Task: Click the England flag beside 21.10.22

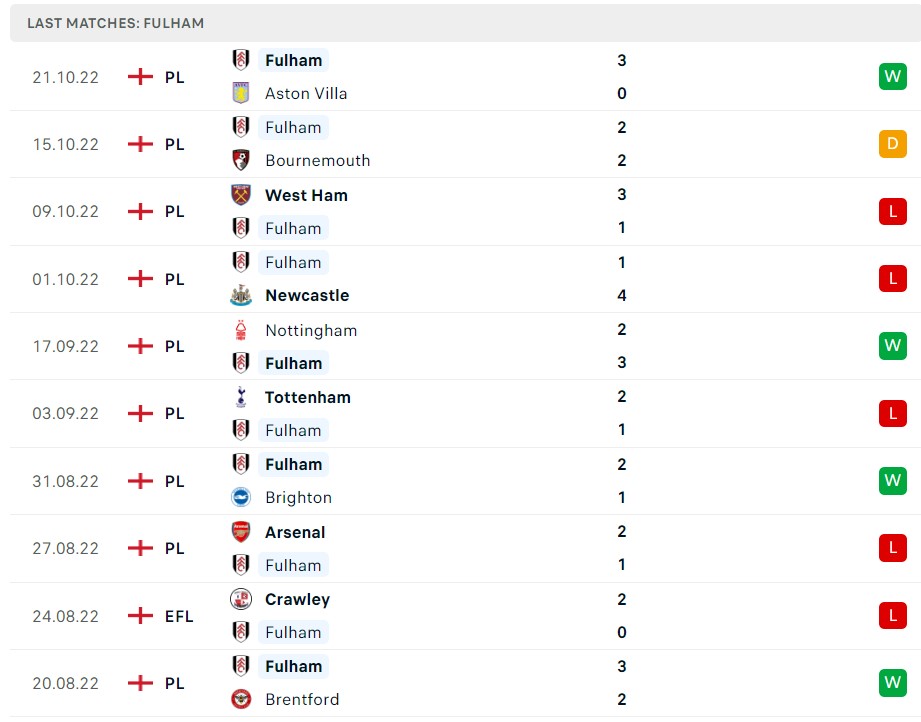Action: [x=140, y=77]
